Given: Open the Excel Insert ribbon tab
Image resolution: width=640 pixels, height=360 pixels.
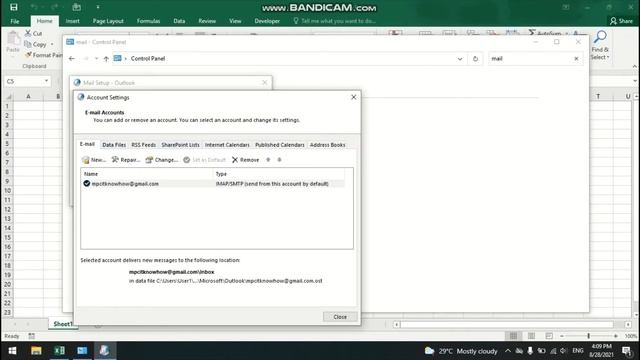Looking at the screenshot, I should pos(73,21).
